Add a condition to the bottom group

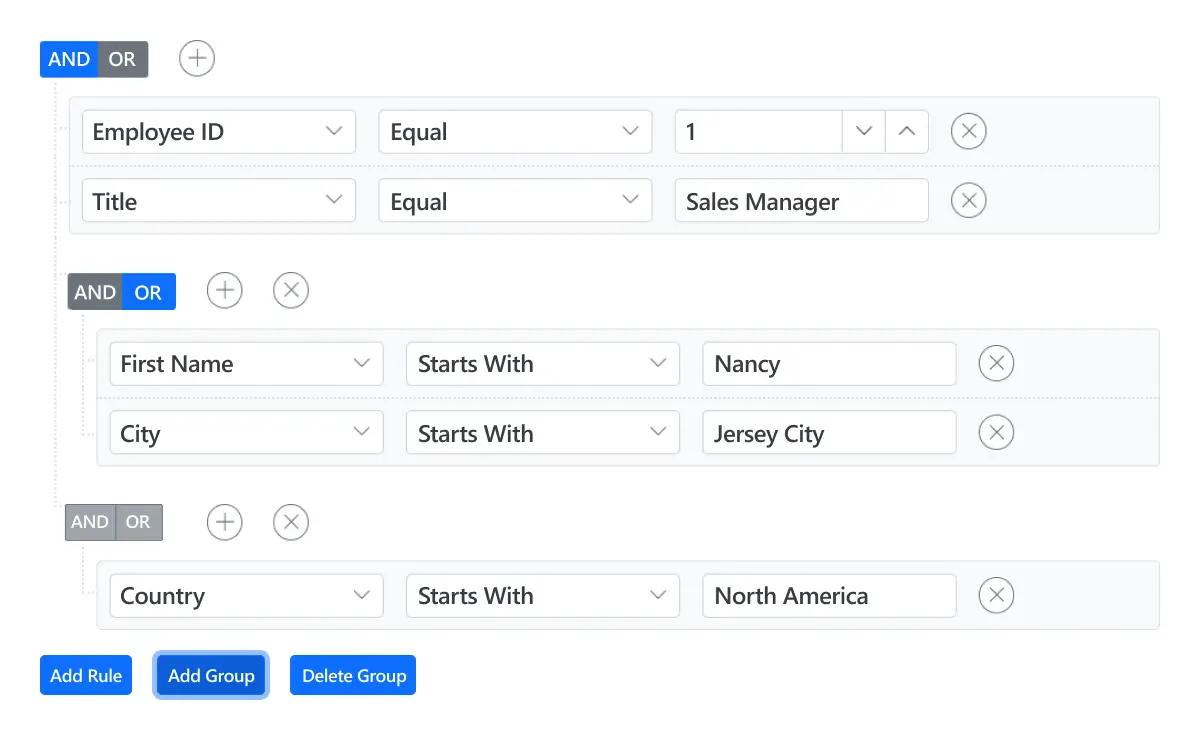click(224, 522)
